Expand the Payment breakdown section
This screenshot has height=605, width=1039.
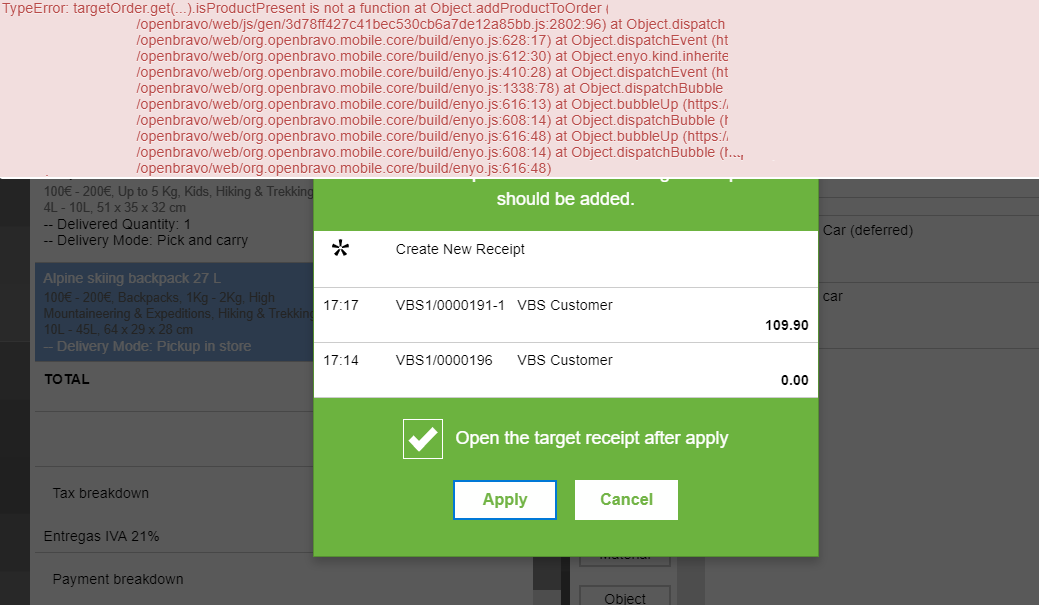pyautogui.click(x=118, y=579)
